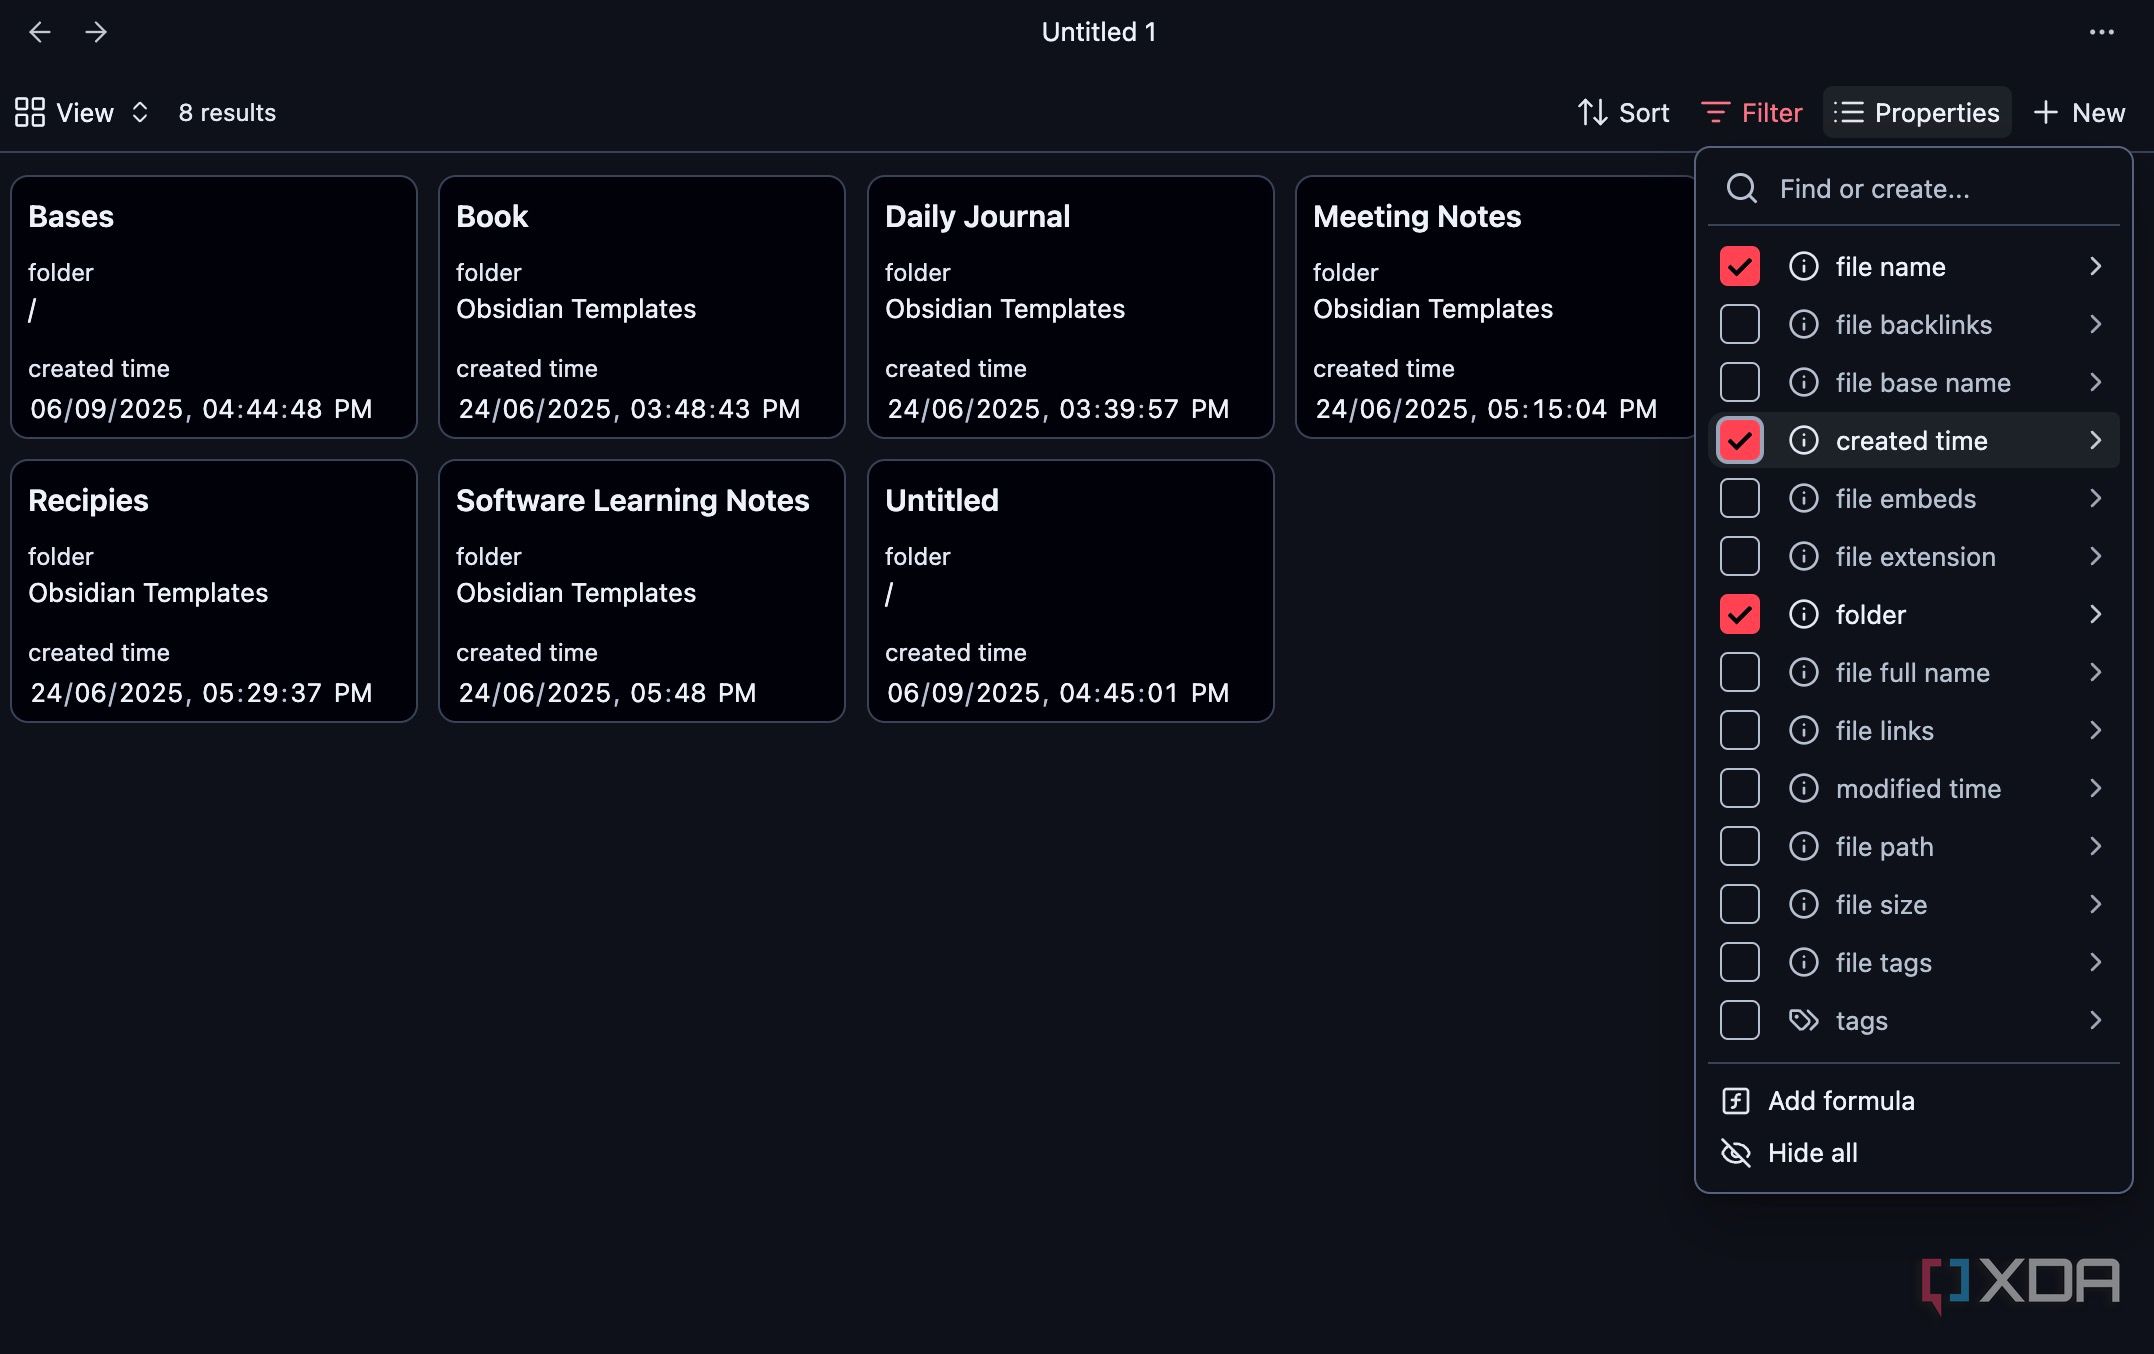The height and width of the screenshot is (1354, 2154).
Task: Expand the created time chevron submenu
Action: click(2096, 440)
